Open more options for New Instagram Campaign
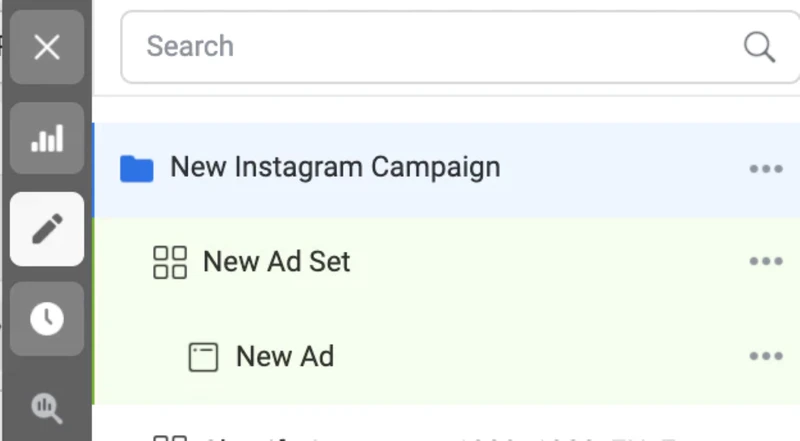This screenshot has width=800, height=441. pyautogui.click(x=766, y=169)
